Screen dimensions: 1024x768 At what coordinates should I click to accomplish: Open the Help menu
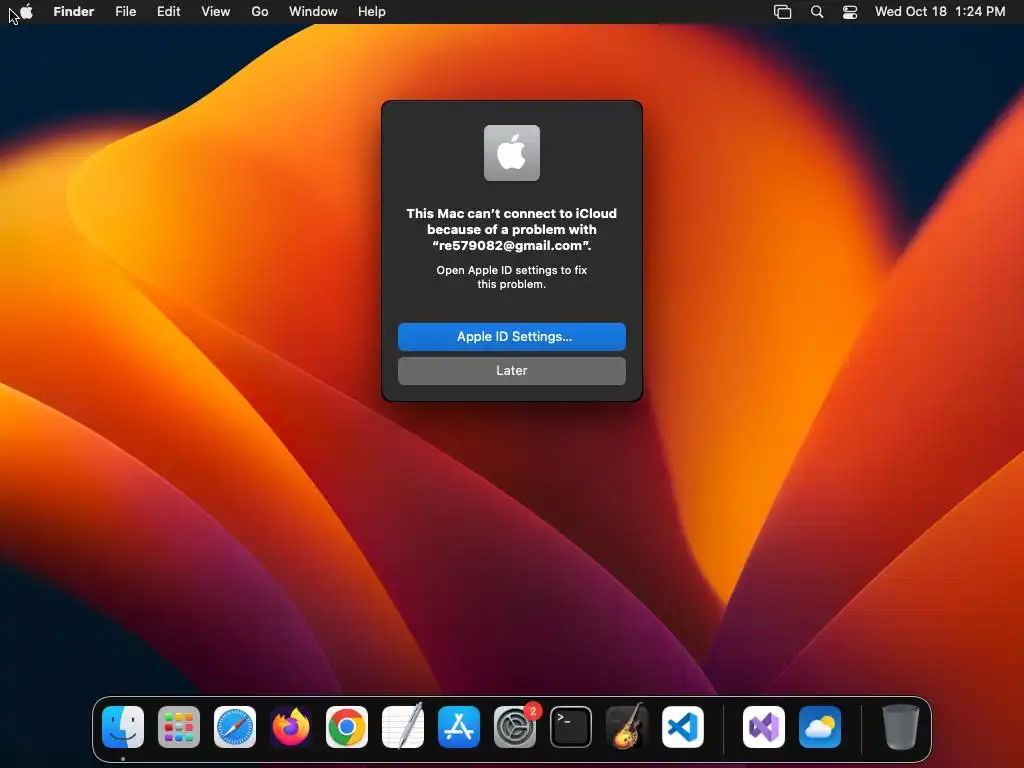[372, 12]
